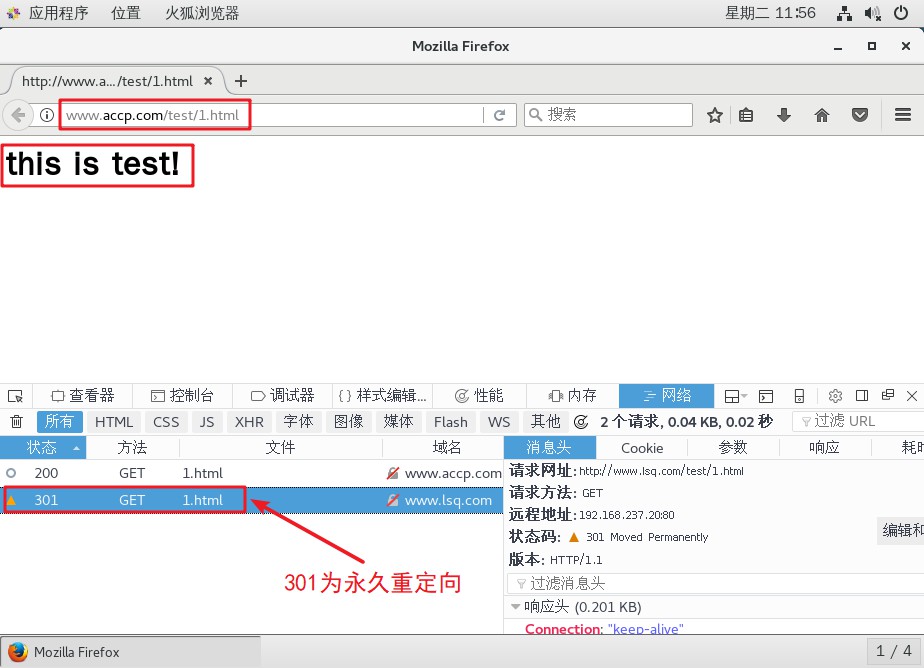Switch to the 控制台 devtools tab
The image size is (924, 668).
182,396
